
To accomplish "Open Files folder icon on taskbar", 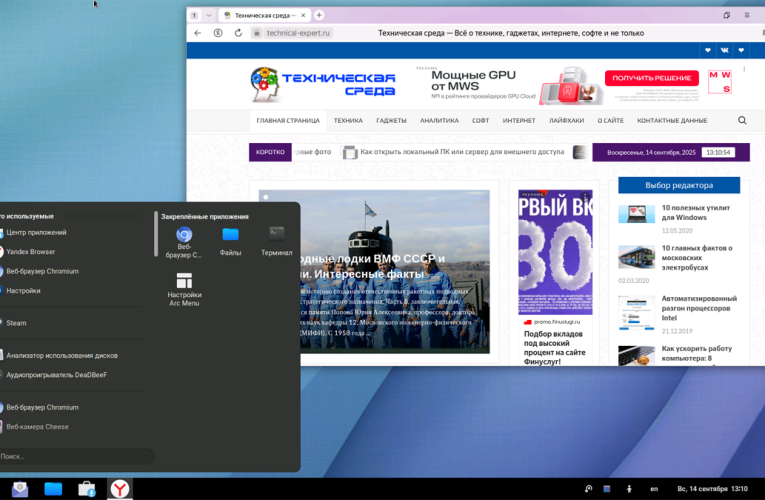I will pos(53,489).
